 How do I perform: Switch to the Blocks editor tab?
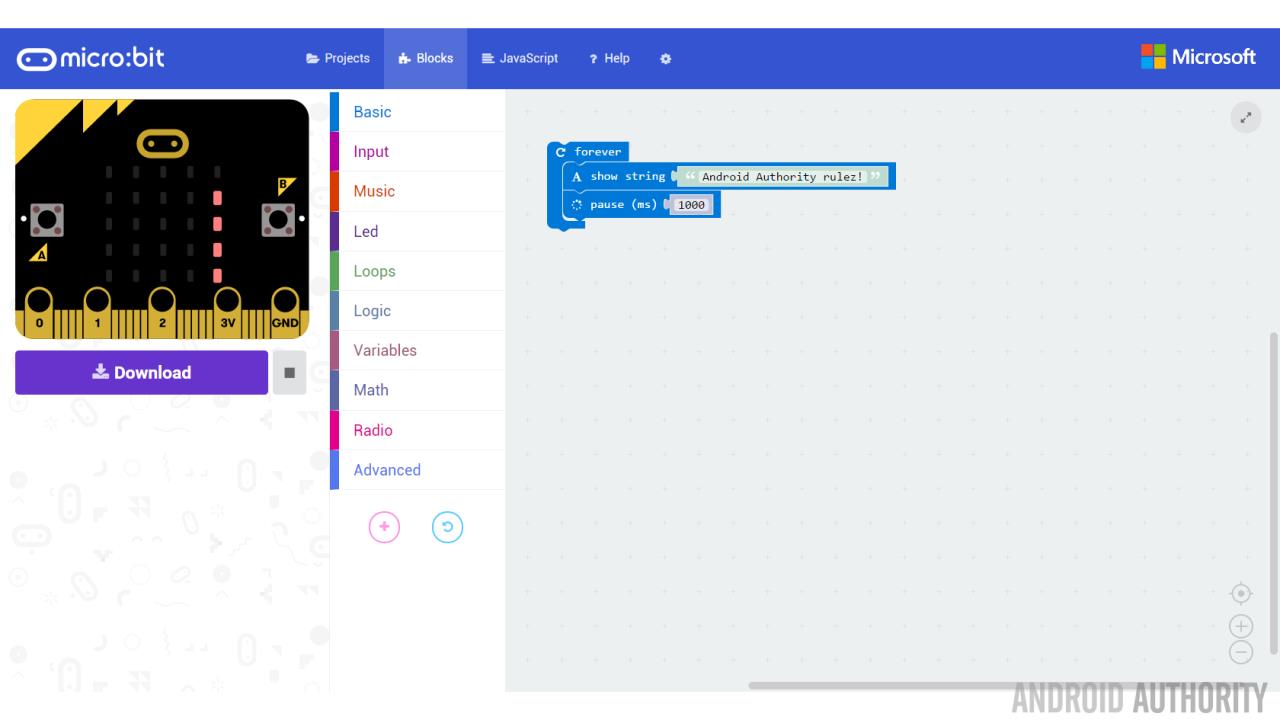(x=425, y=59)
